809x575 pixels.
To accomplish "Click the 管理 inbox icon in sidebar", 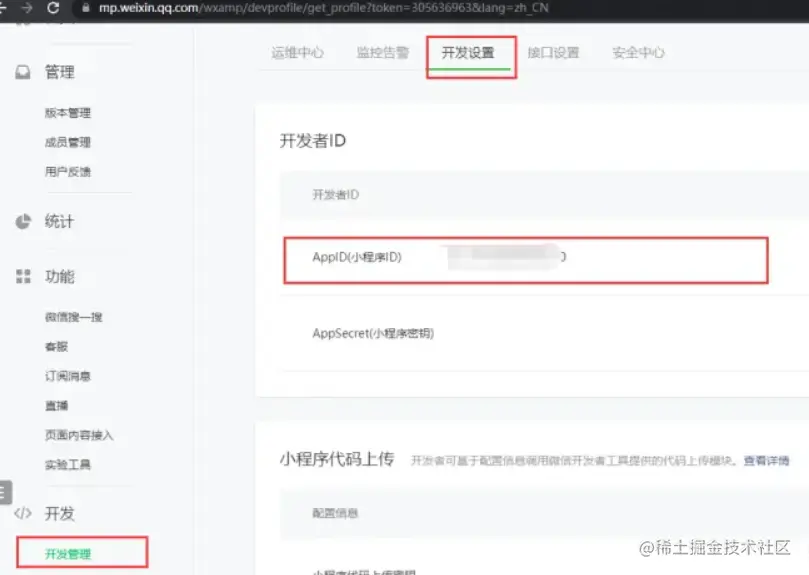I will (x=23, y=72).
